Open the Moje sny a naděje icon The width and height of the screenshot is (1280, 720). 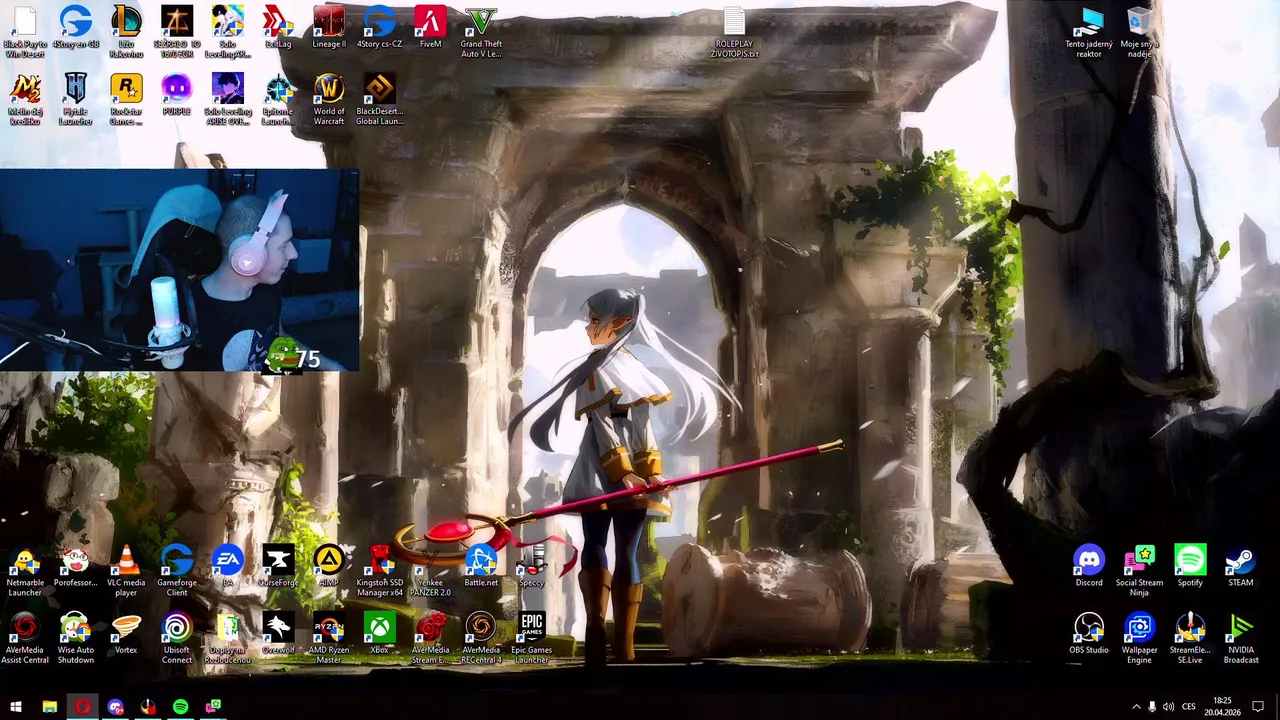(x=1140, y=31)
